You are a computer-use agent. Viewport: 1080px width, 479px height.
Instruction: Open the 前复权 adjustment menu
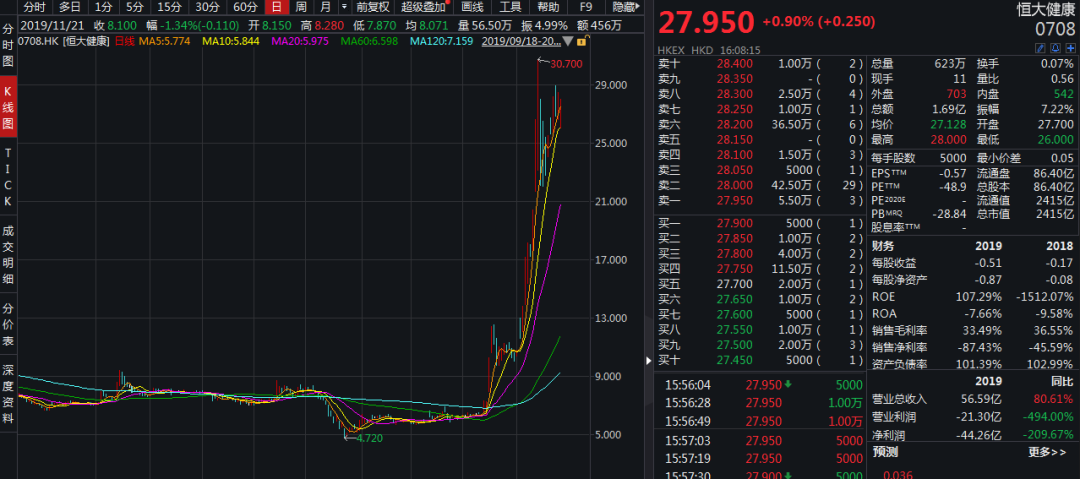pos(373,8)
